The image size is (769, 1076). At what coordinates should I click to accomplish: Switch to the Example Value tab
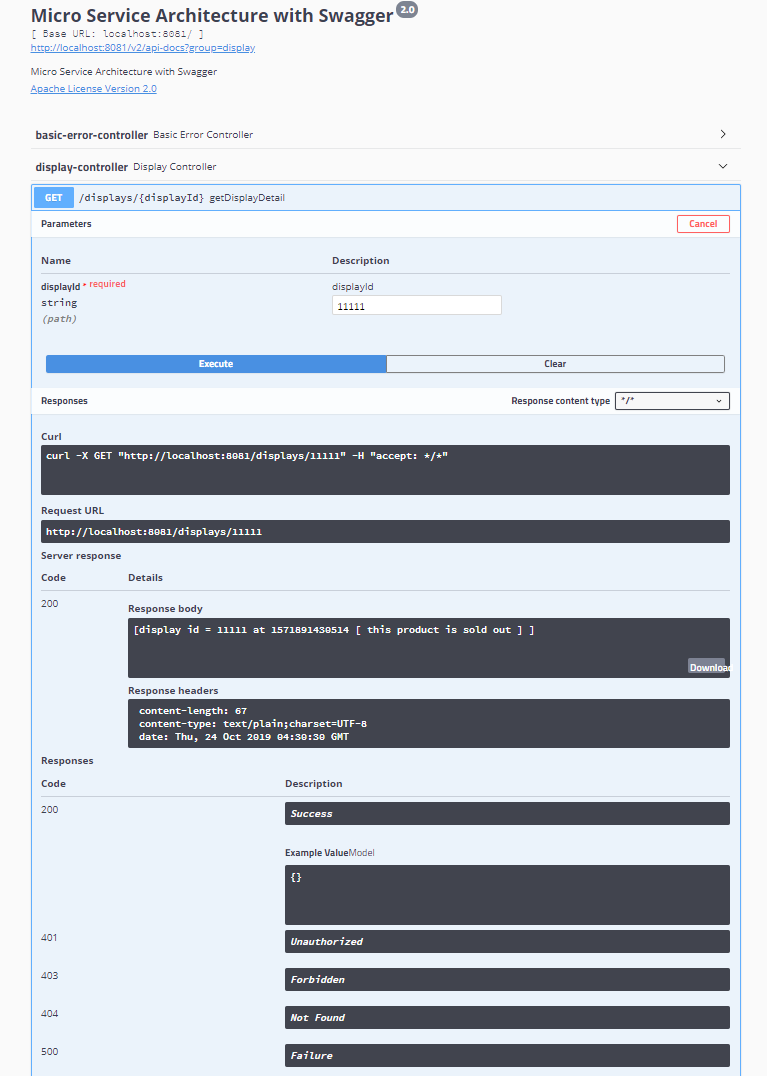click(x=317, y=852)
